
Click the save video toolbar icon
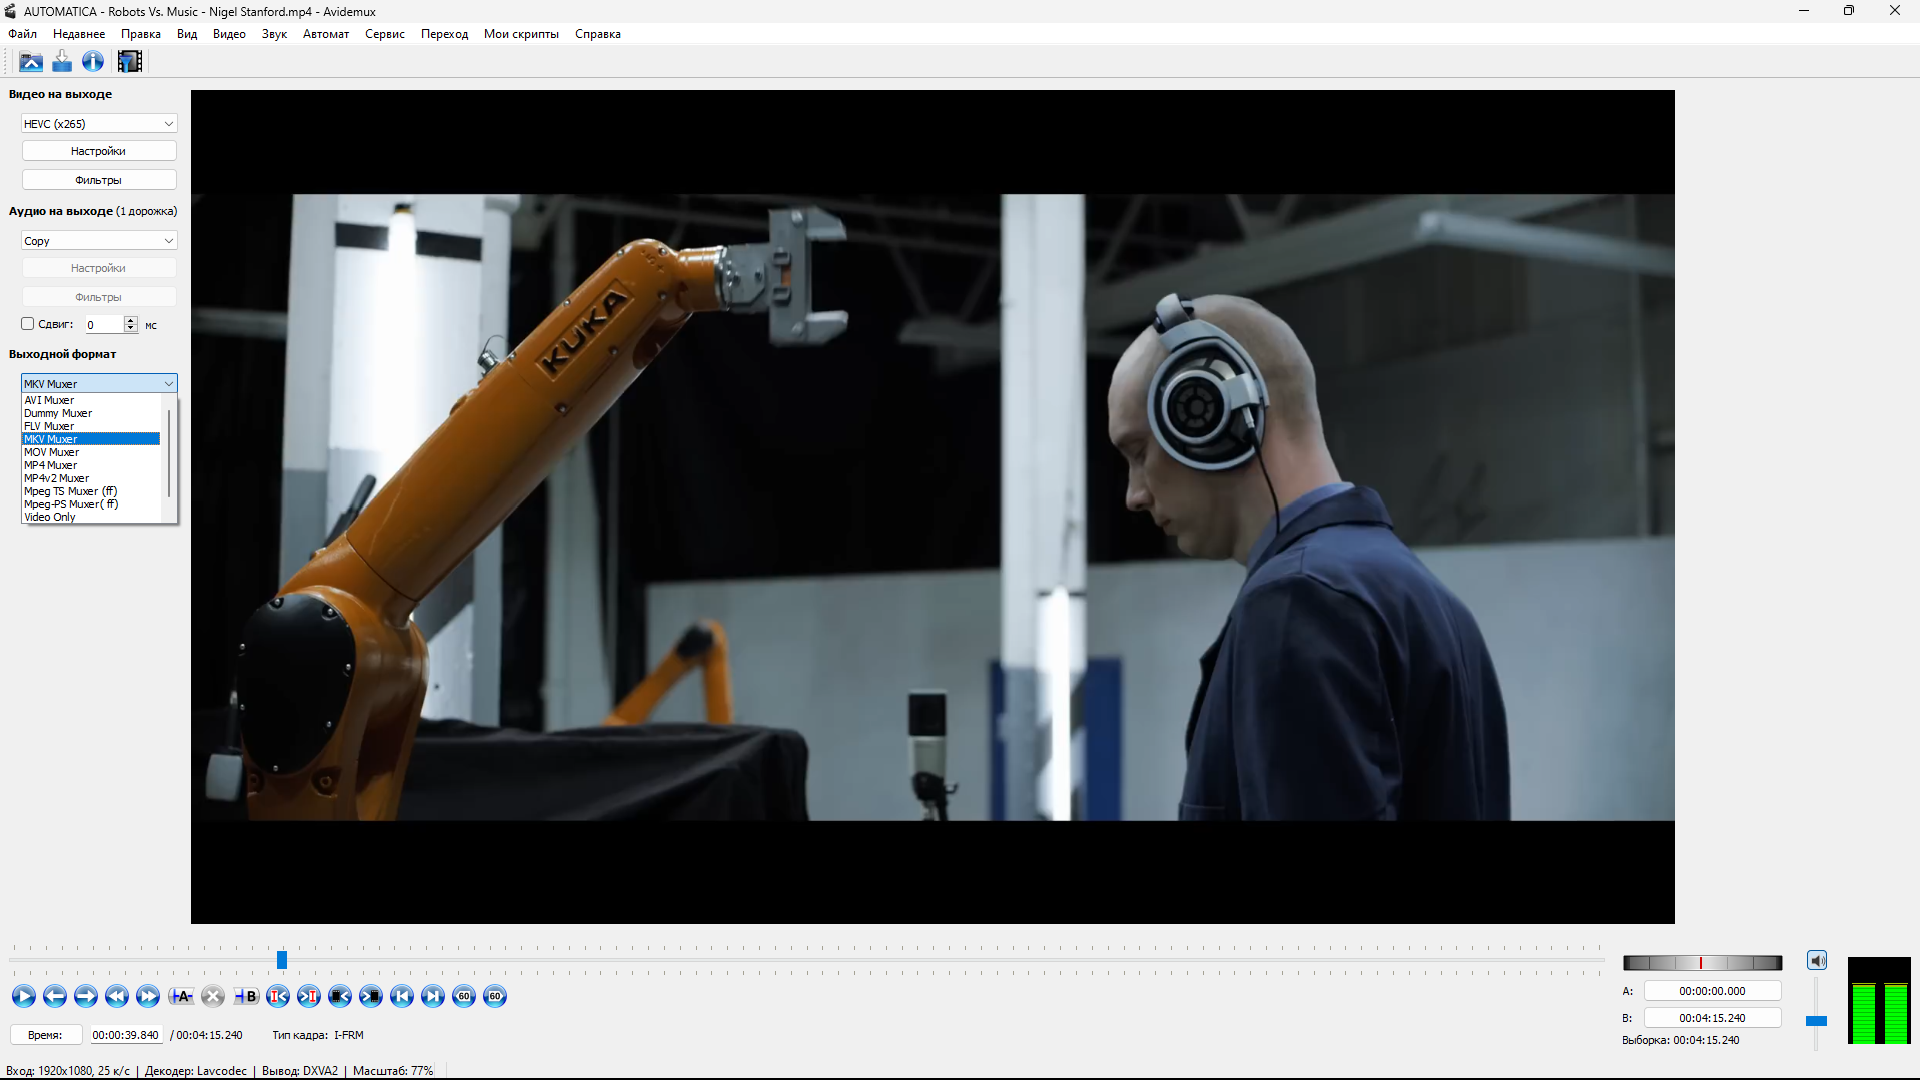coord(62,62)
